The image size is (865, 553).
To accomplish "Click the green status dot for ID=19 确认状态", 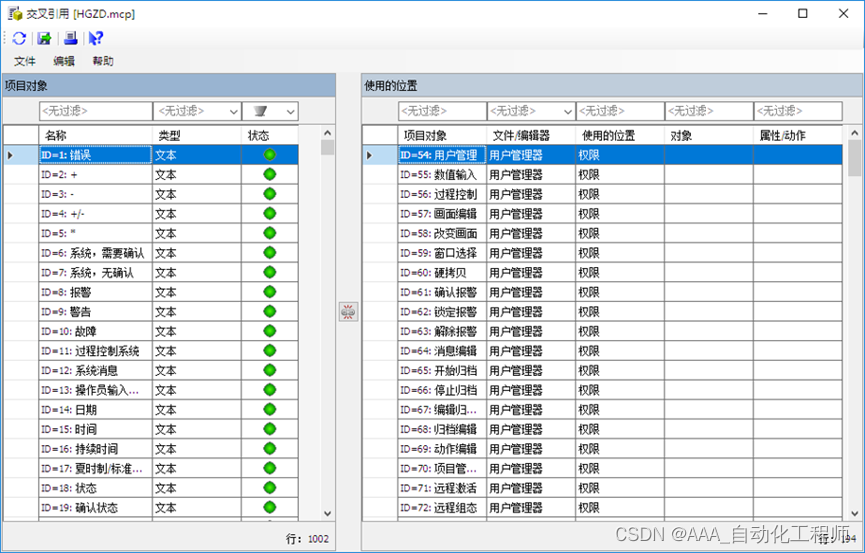I will [x=270, y=507].
